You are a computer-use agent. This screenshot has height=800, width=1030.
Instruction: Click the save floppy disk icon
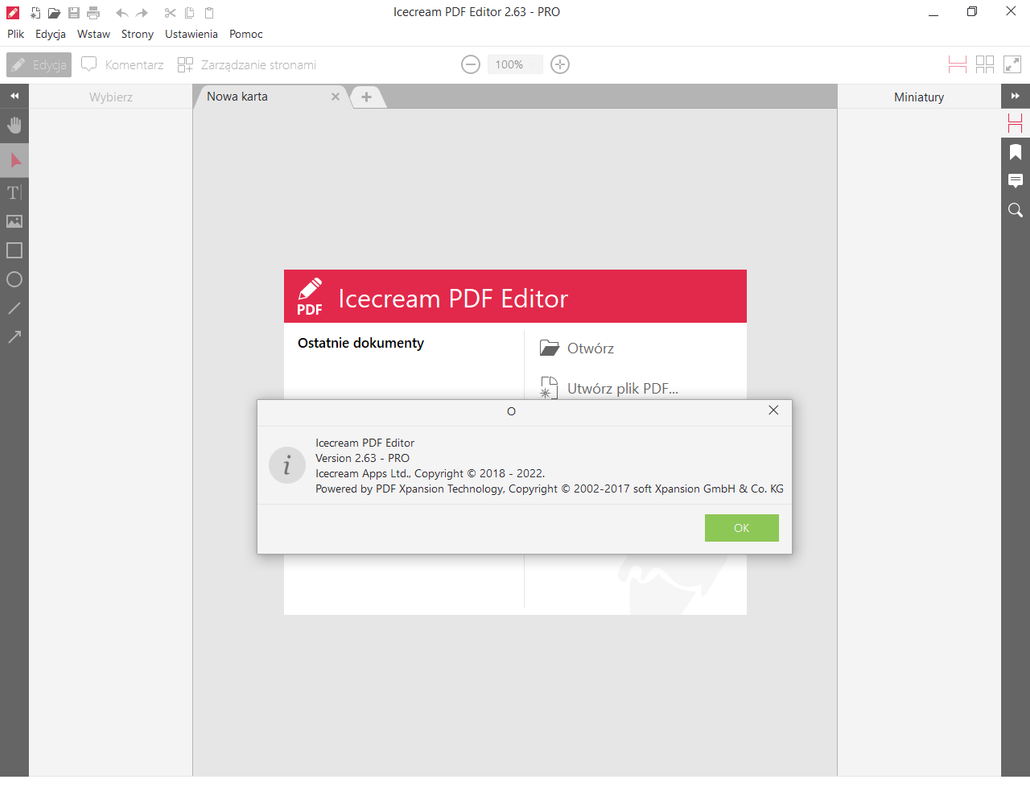click(x=74, y=12)
